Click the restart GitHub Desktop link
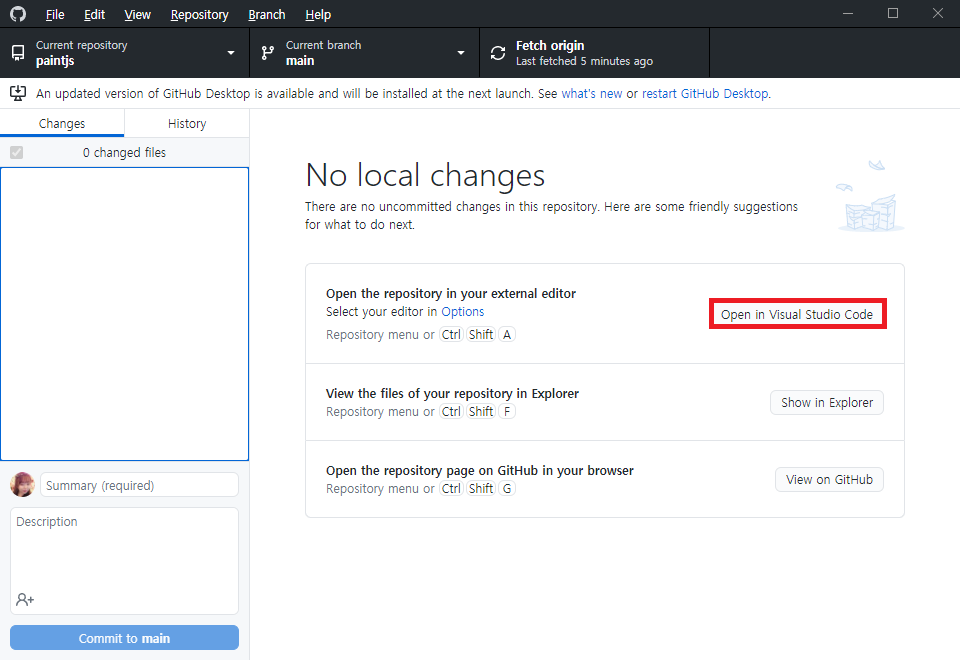 [x=705, y=93]
